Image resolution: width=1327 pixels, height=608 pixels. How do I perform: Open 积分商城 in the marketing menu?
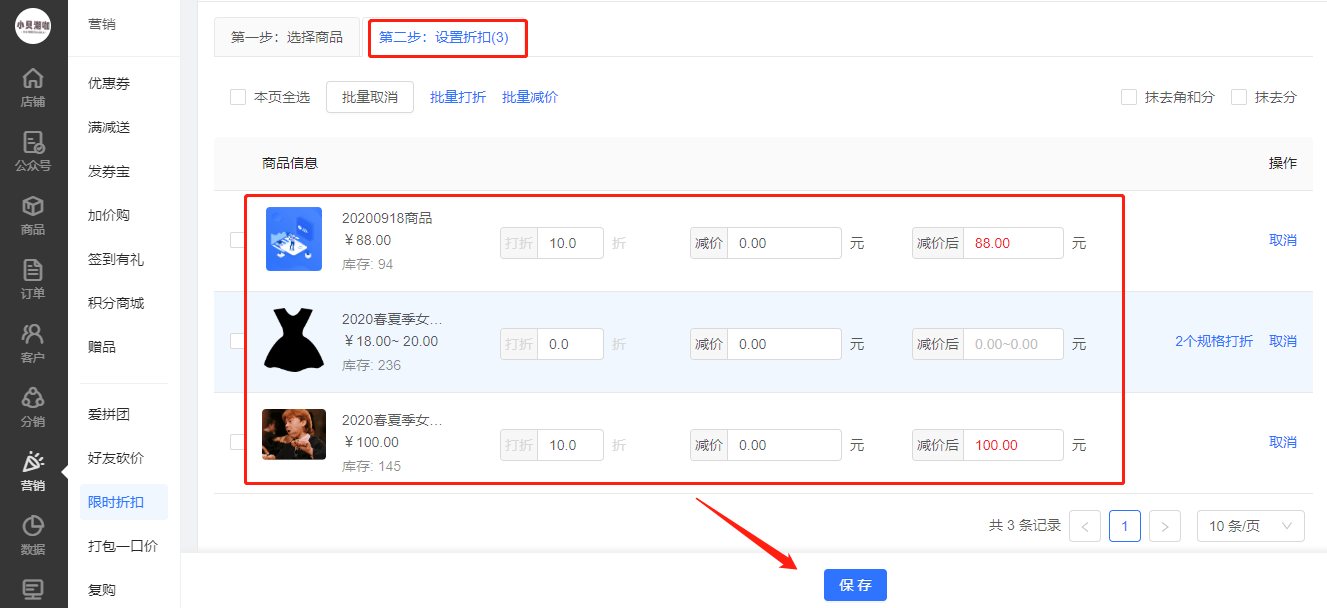[x=116, y=303]
